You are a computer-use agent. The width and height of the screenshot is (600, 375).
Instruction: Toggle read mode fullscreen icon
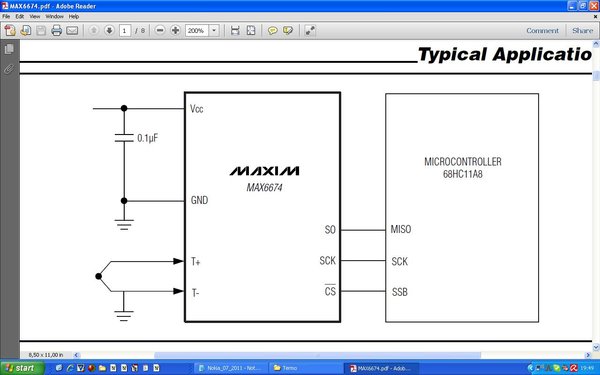pos(310,30)
